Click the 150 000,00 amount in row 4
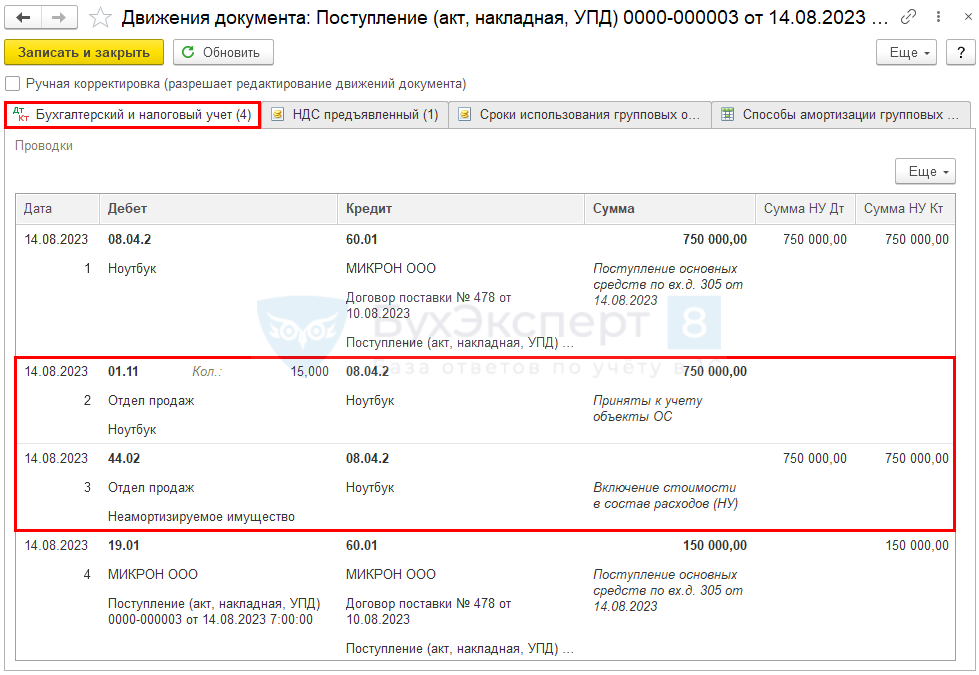The width and height of the screenshot is (979, 675). (715, 545)
